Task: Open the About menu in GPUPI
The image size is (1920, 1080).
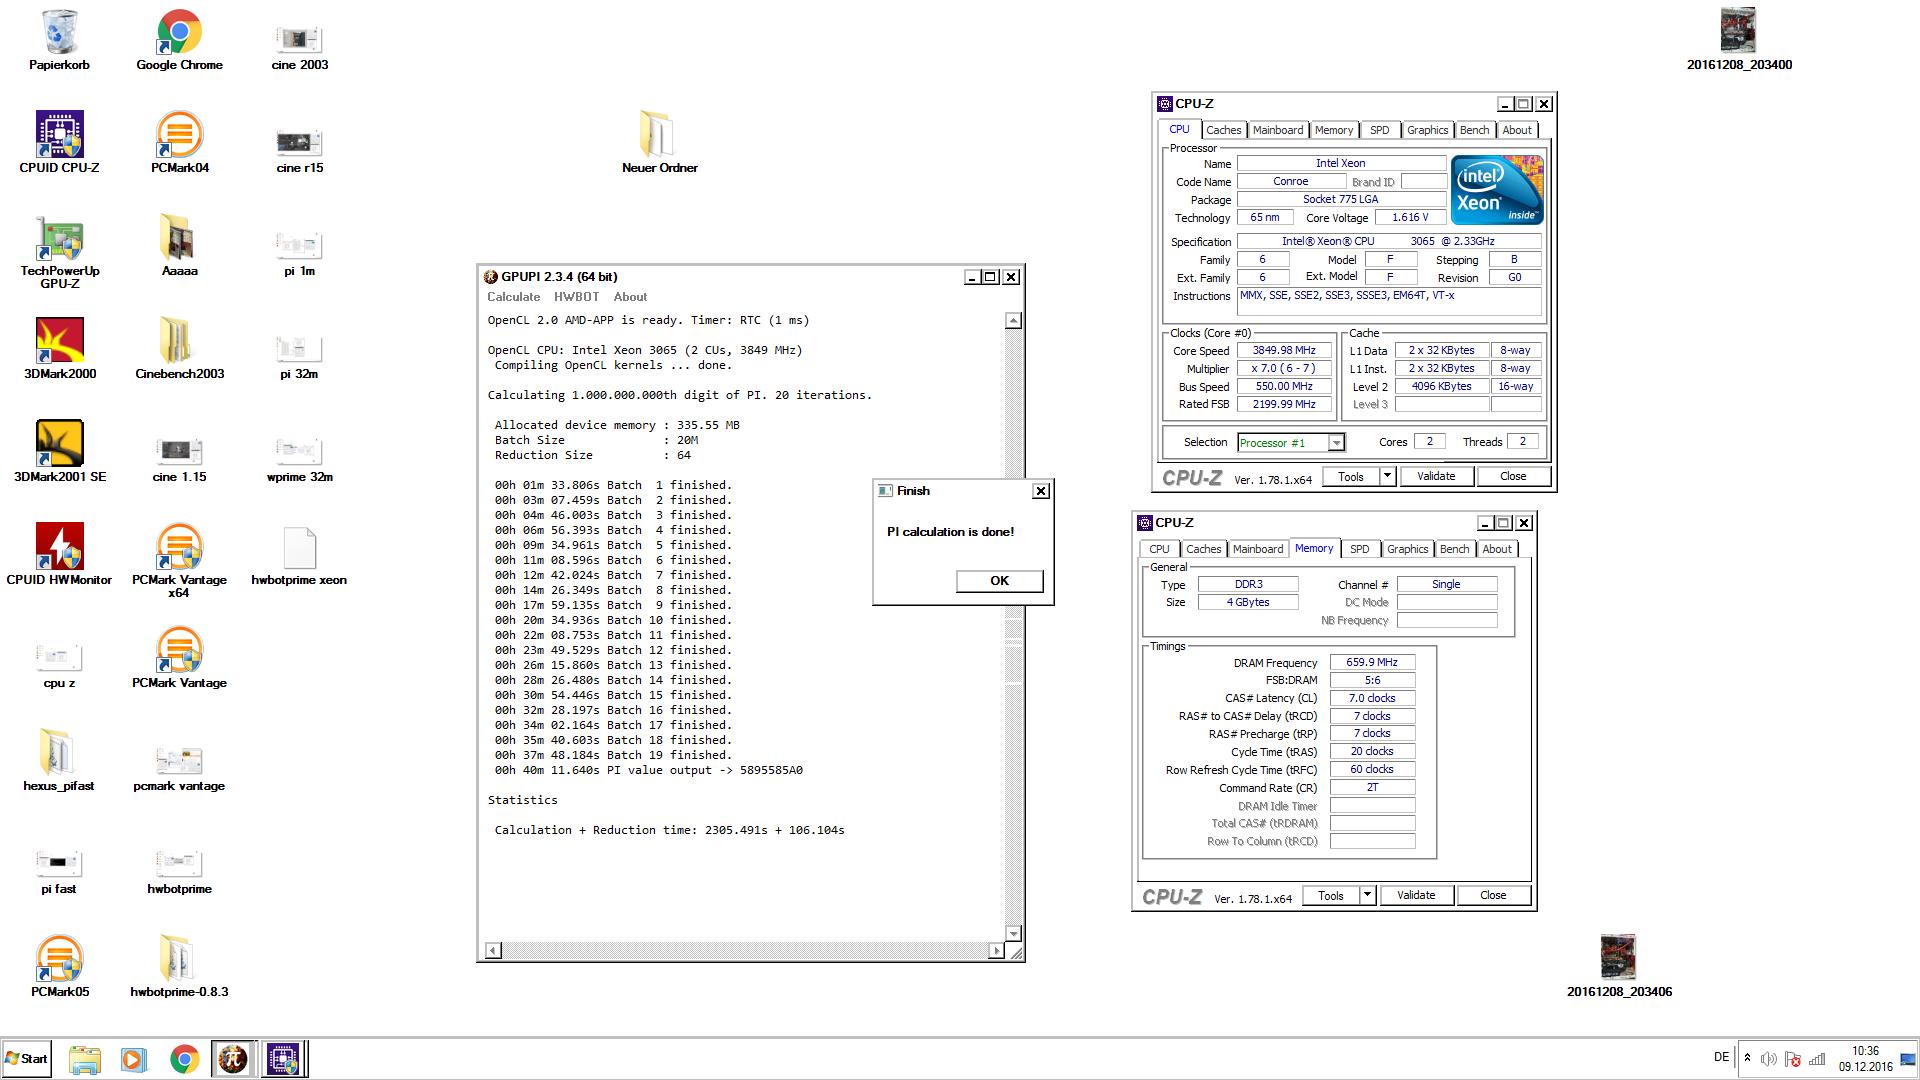Action: click(630, 297)
